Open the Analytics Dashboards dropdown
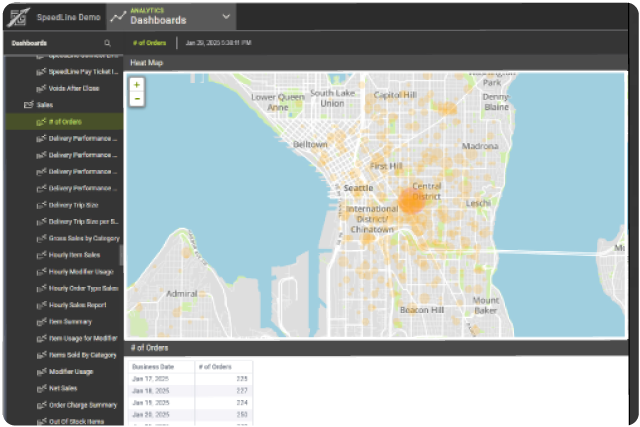640x427 pixels. 171,17
